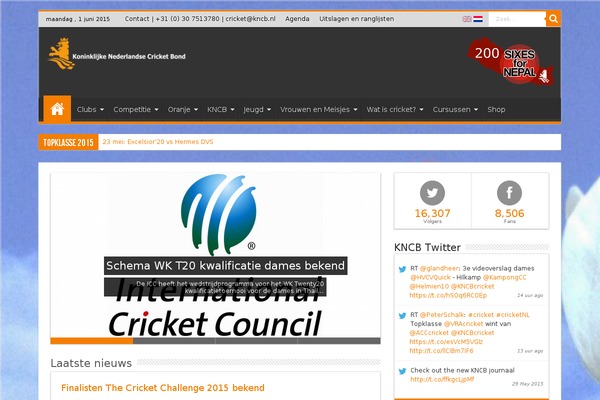Screen dimensions: 600x400
Task: Click the orange Home icon in navigation
Action: (x=57, y=109)
